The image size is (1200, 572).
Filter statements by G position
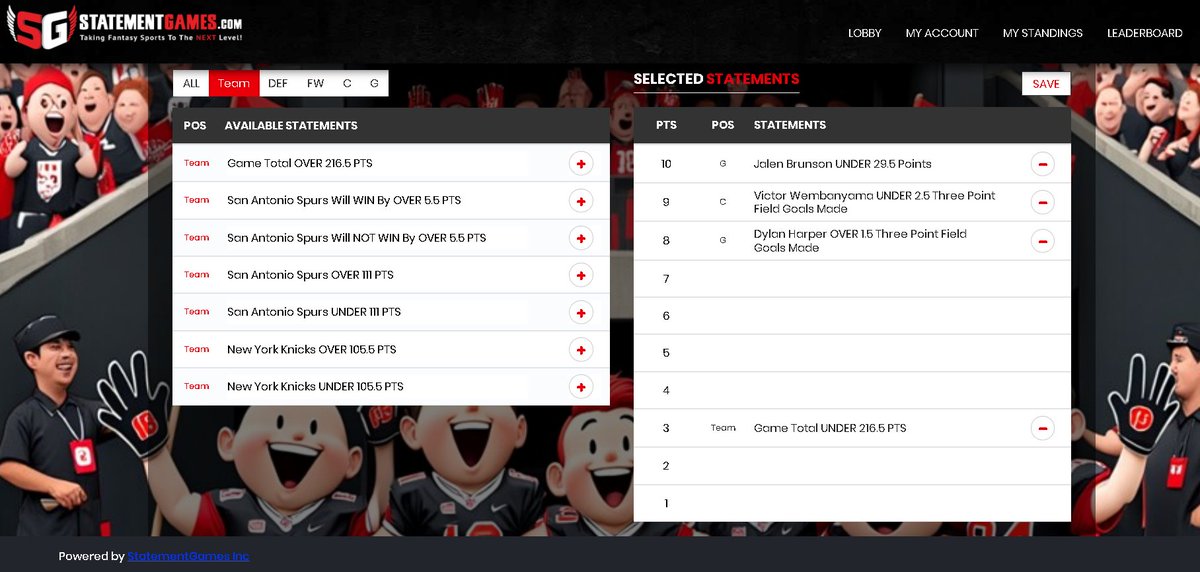pos(374,84)
